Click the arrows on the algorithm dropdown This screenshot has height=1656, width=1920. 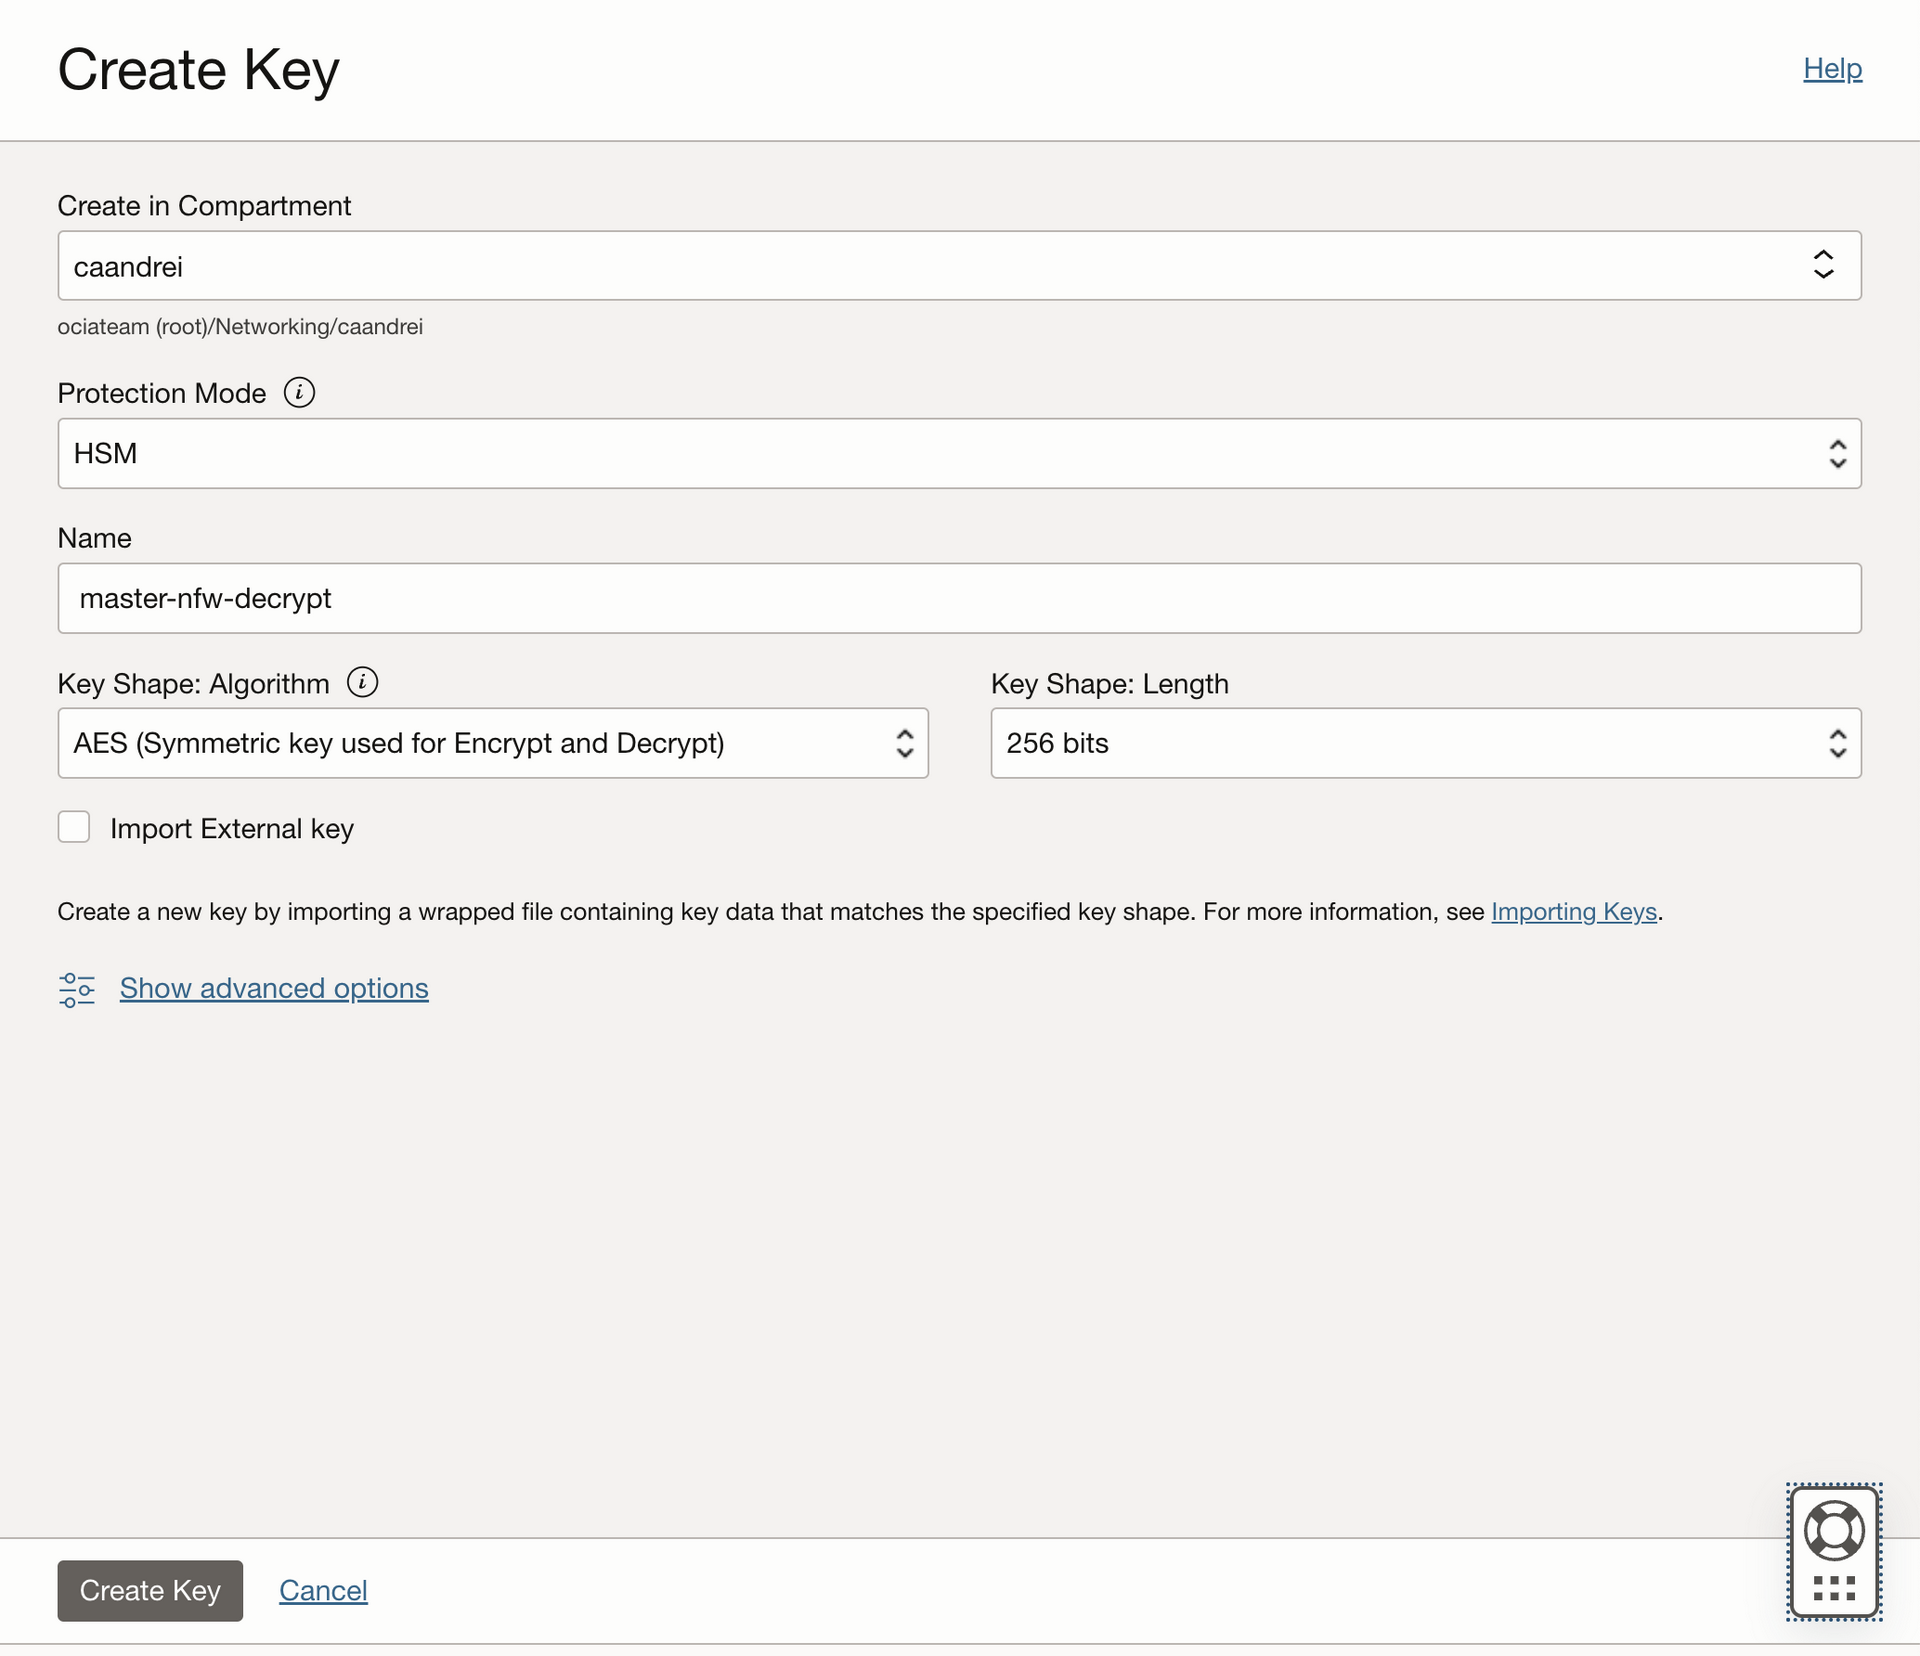904,743
